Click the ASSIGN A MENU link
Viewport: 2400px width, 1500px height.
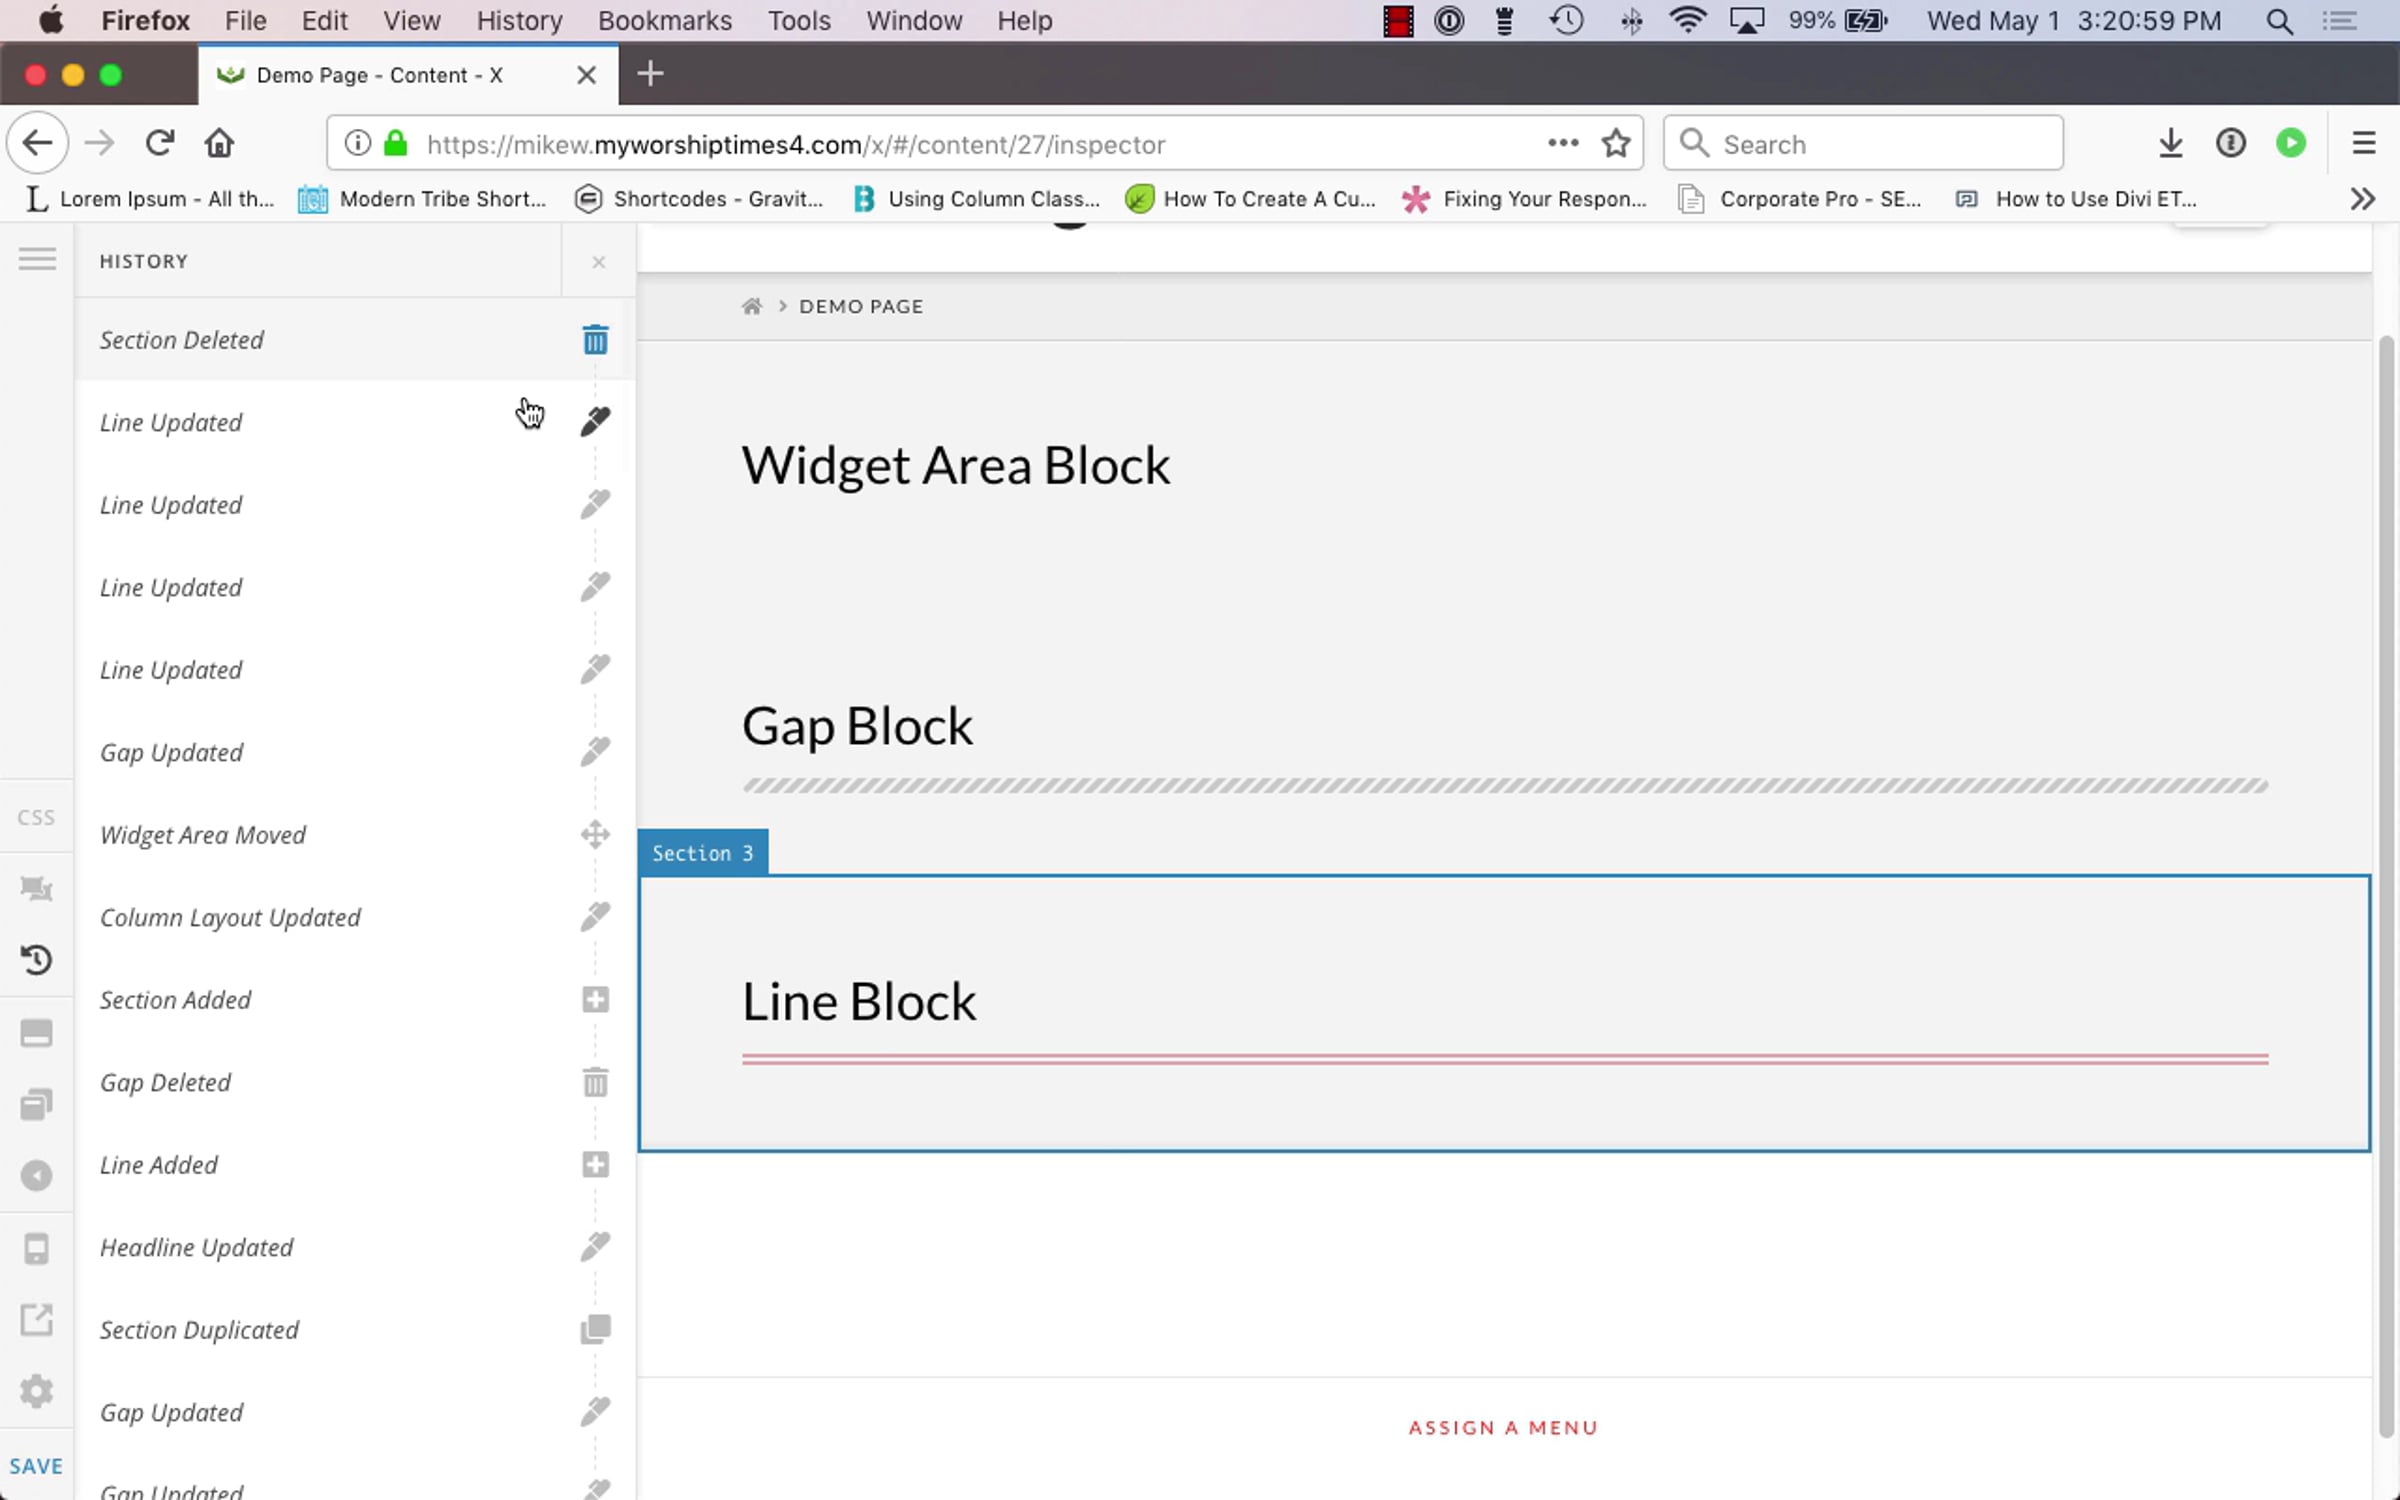[1503, 1428]
